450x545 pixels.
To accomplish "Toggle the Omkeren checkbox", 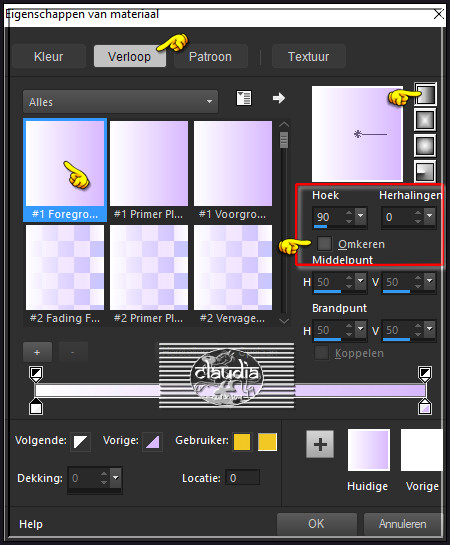I will coord(325,244).
